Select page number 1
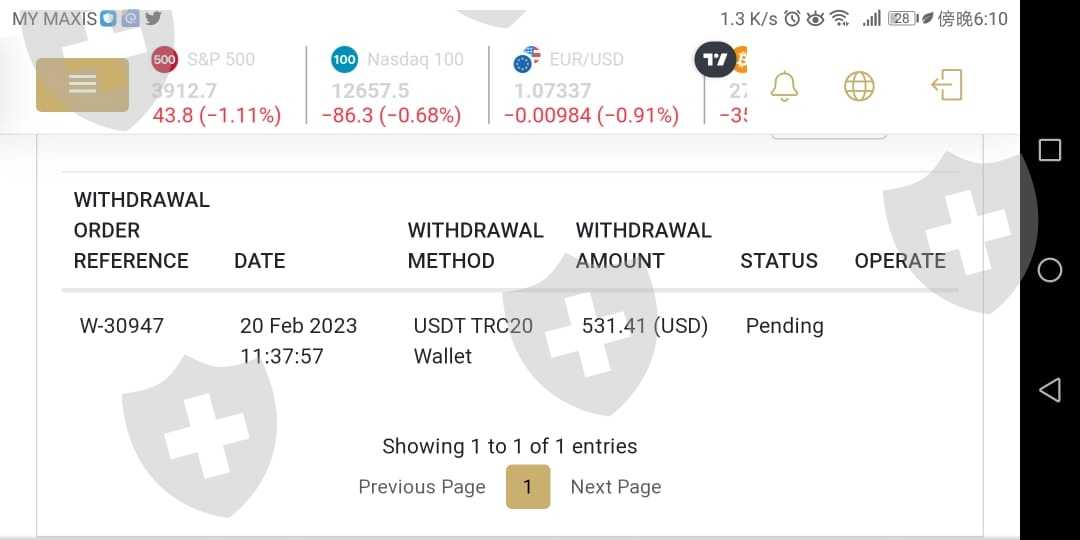Screen dimensions: 1080x540 (528, 487)
